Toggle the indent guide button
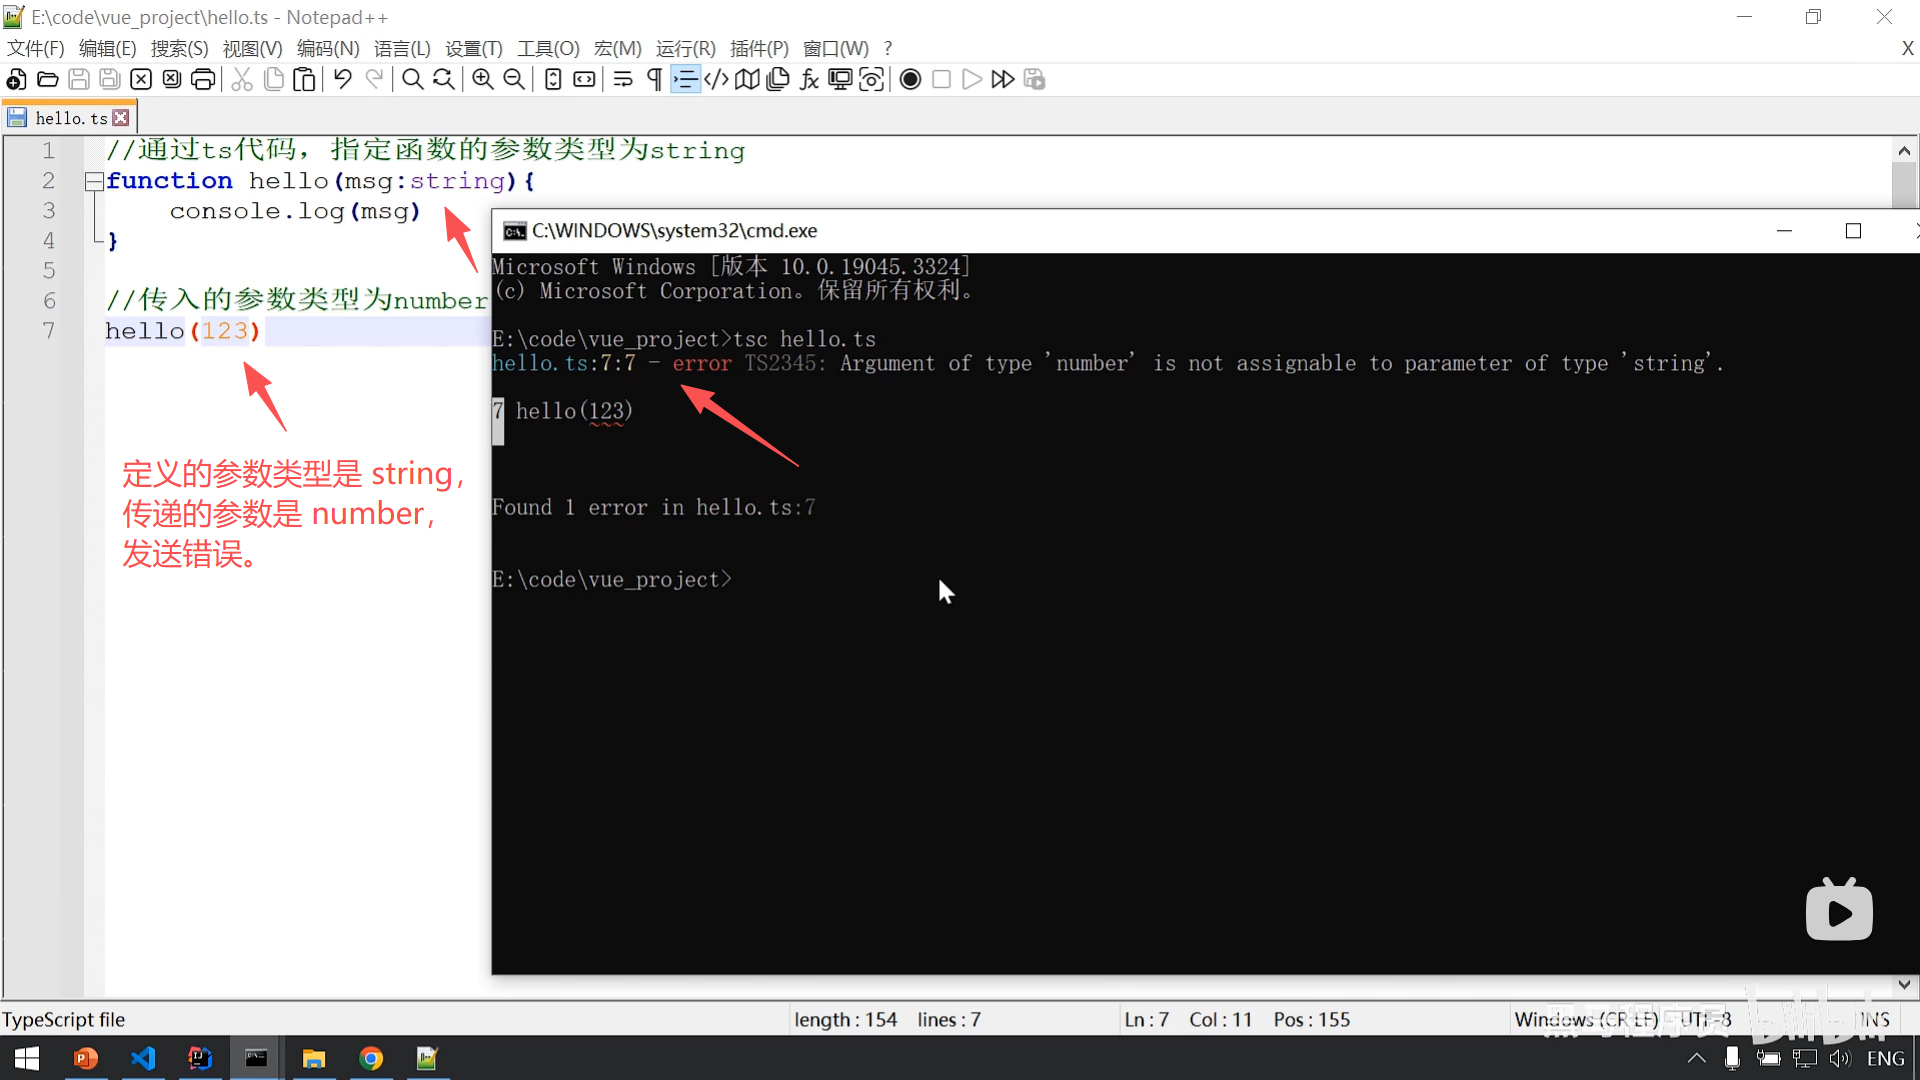This screenshot has height=1080, width=1920. 685,80
